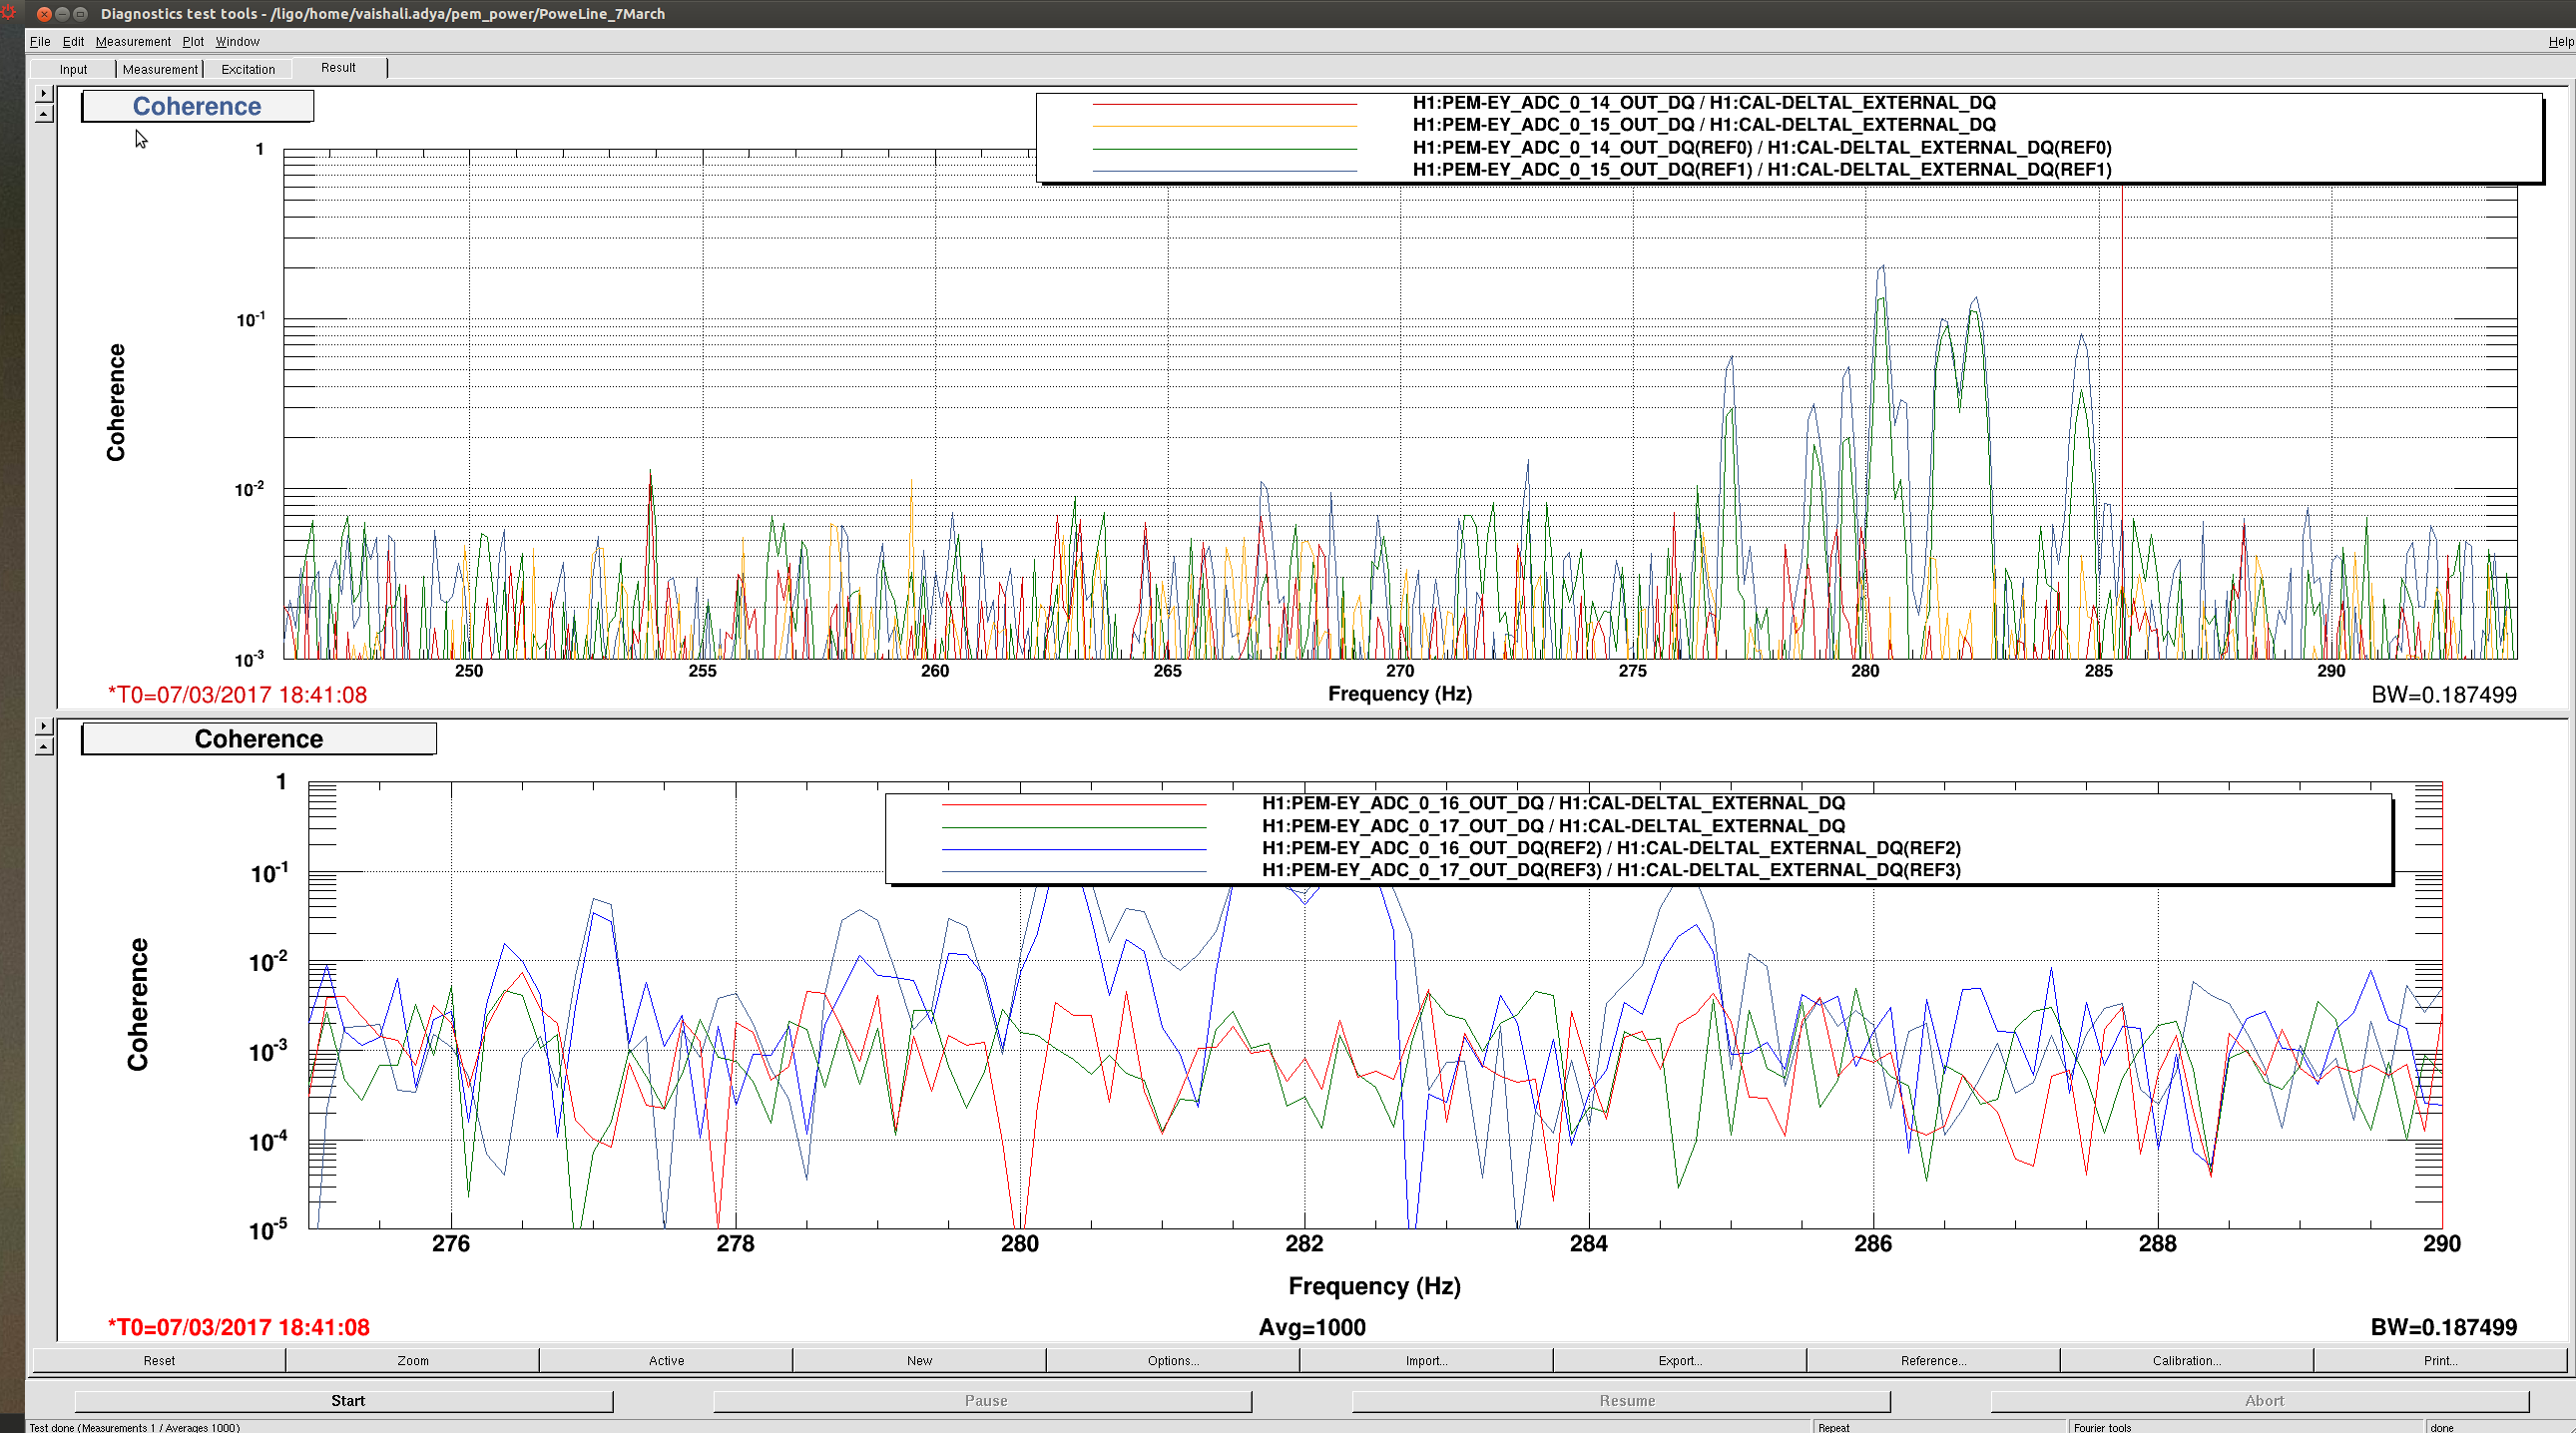Click the green line swatch for ADC_0_14 REF0 legend
Image resolution: width=2576 pixels, height=1433 pixels.
pyautogui.click(x=1225, y=149)
